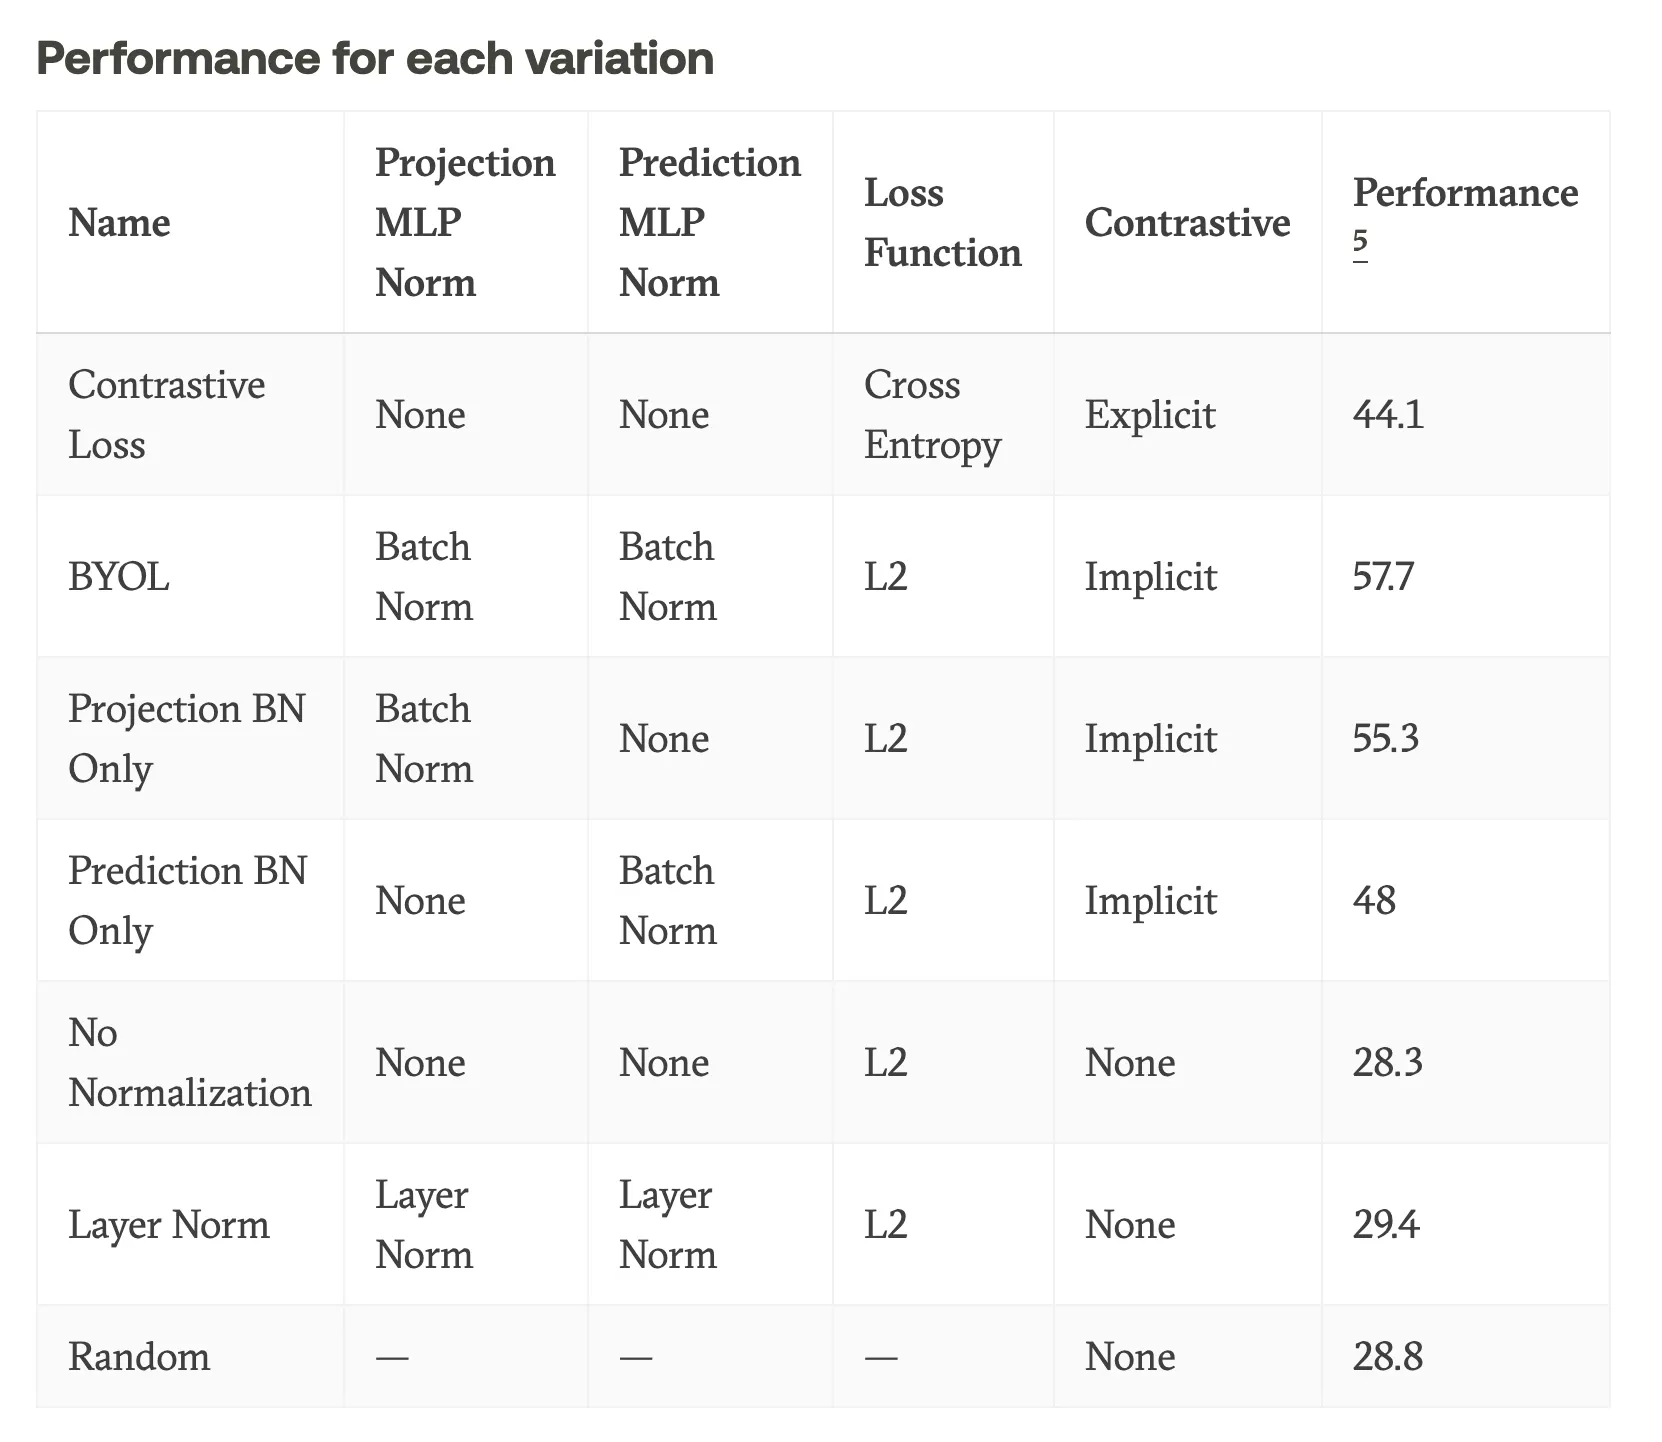This screenshot has width=1662, height=1442.
Task: Select the "Random" row name cell
Action: pos(139,1356)
